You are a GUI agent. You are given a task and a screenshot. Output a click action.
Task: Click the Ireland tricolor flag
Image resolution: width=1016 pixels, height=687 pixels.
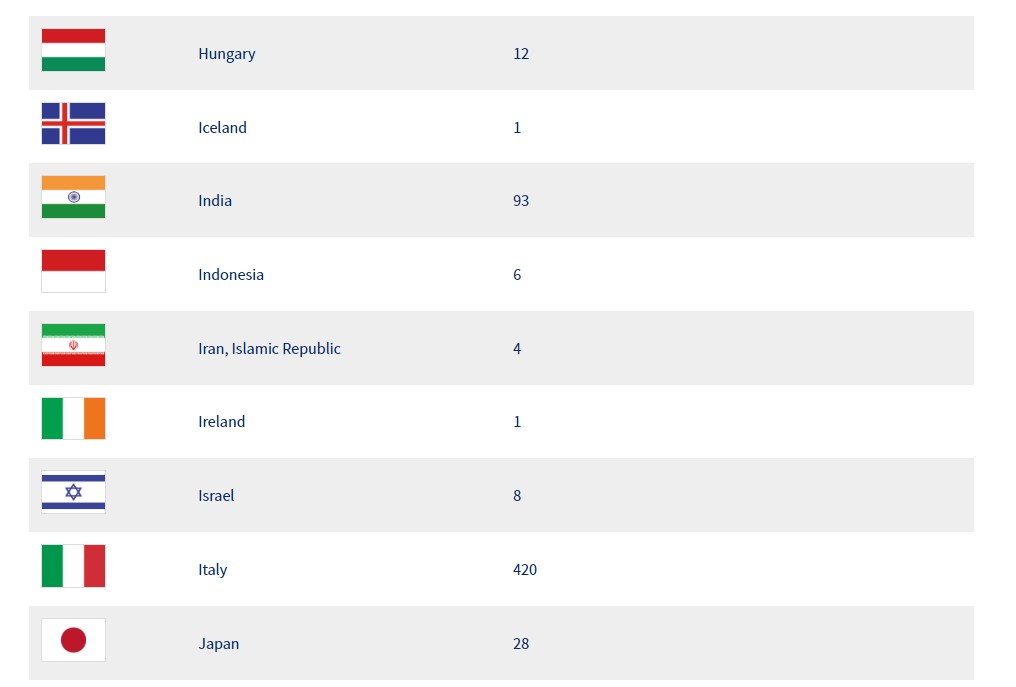(73, 418)
